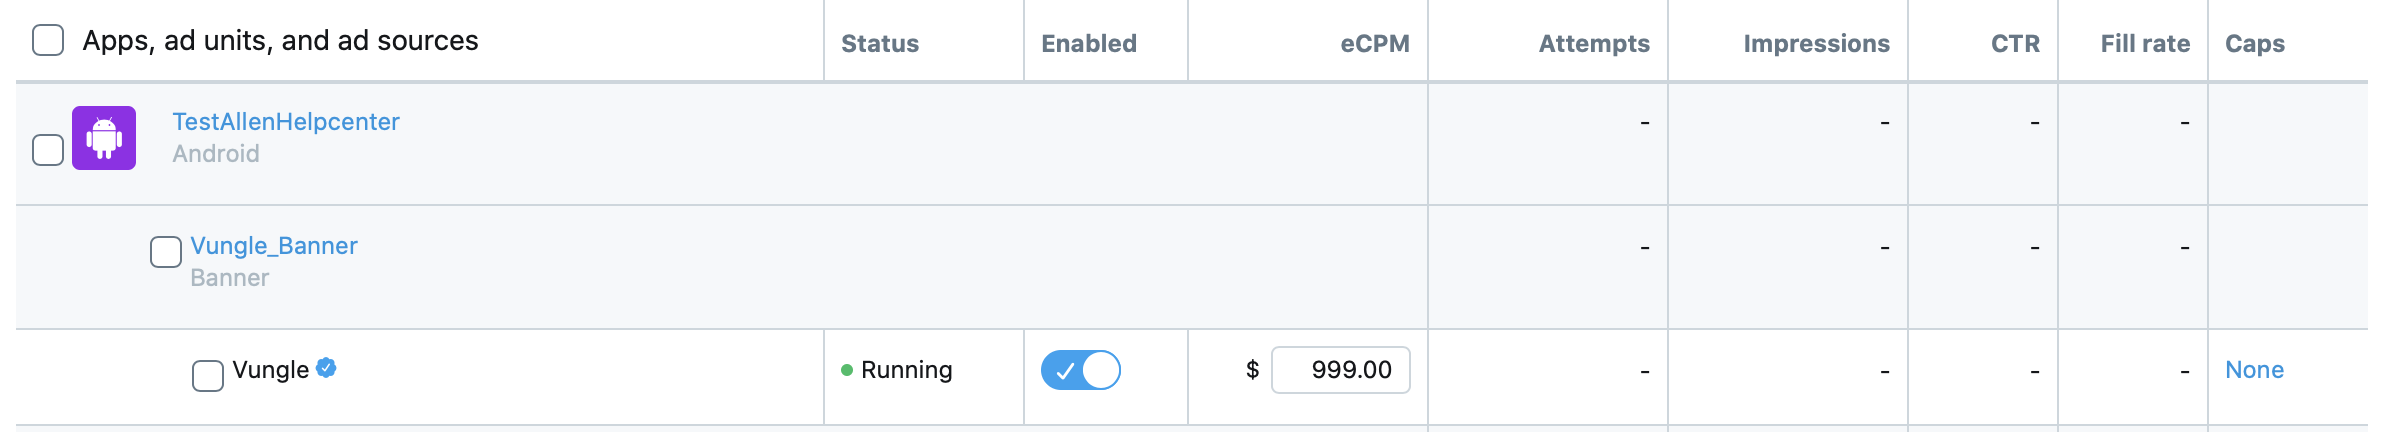Select the Vungle_Banner ad unit checkbox
2390x432 pixels.
(166, 252)
